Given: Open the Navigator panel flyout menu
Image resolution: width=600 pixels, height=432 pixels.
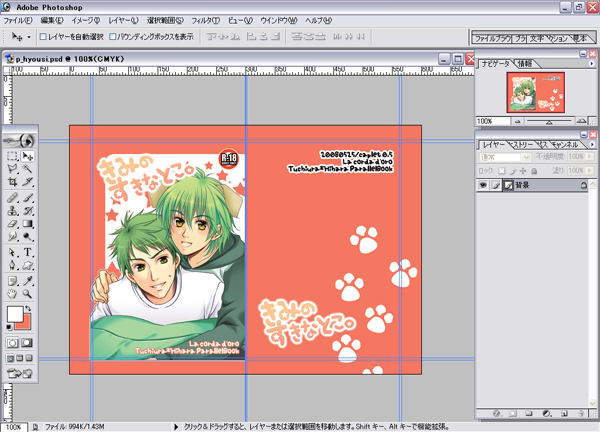Looking at the screenshot, I should (x=592, y=64).
